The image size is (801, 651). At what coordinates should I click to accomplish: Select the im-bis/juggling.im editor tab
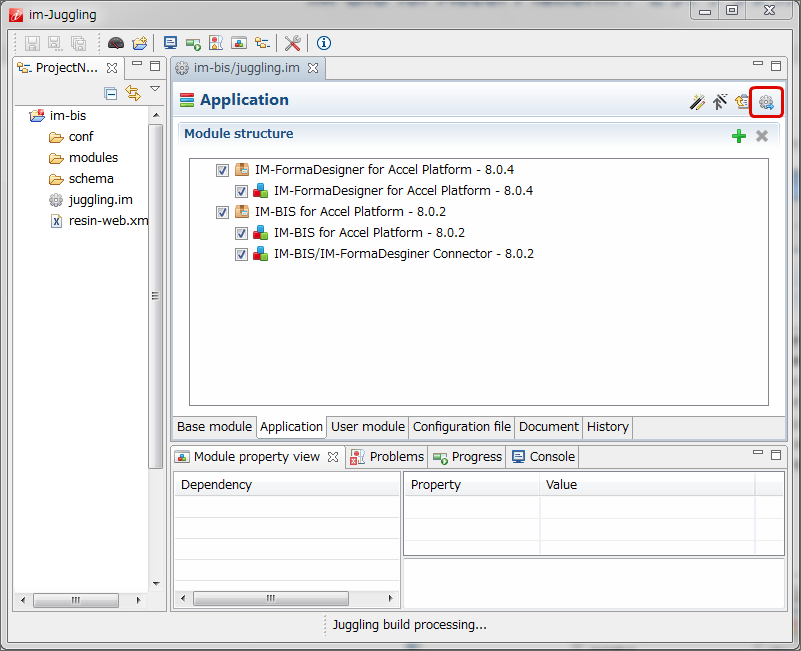246,68
